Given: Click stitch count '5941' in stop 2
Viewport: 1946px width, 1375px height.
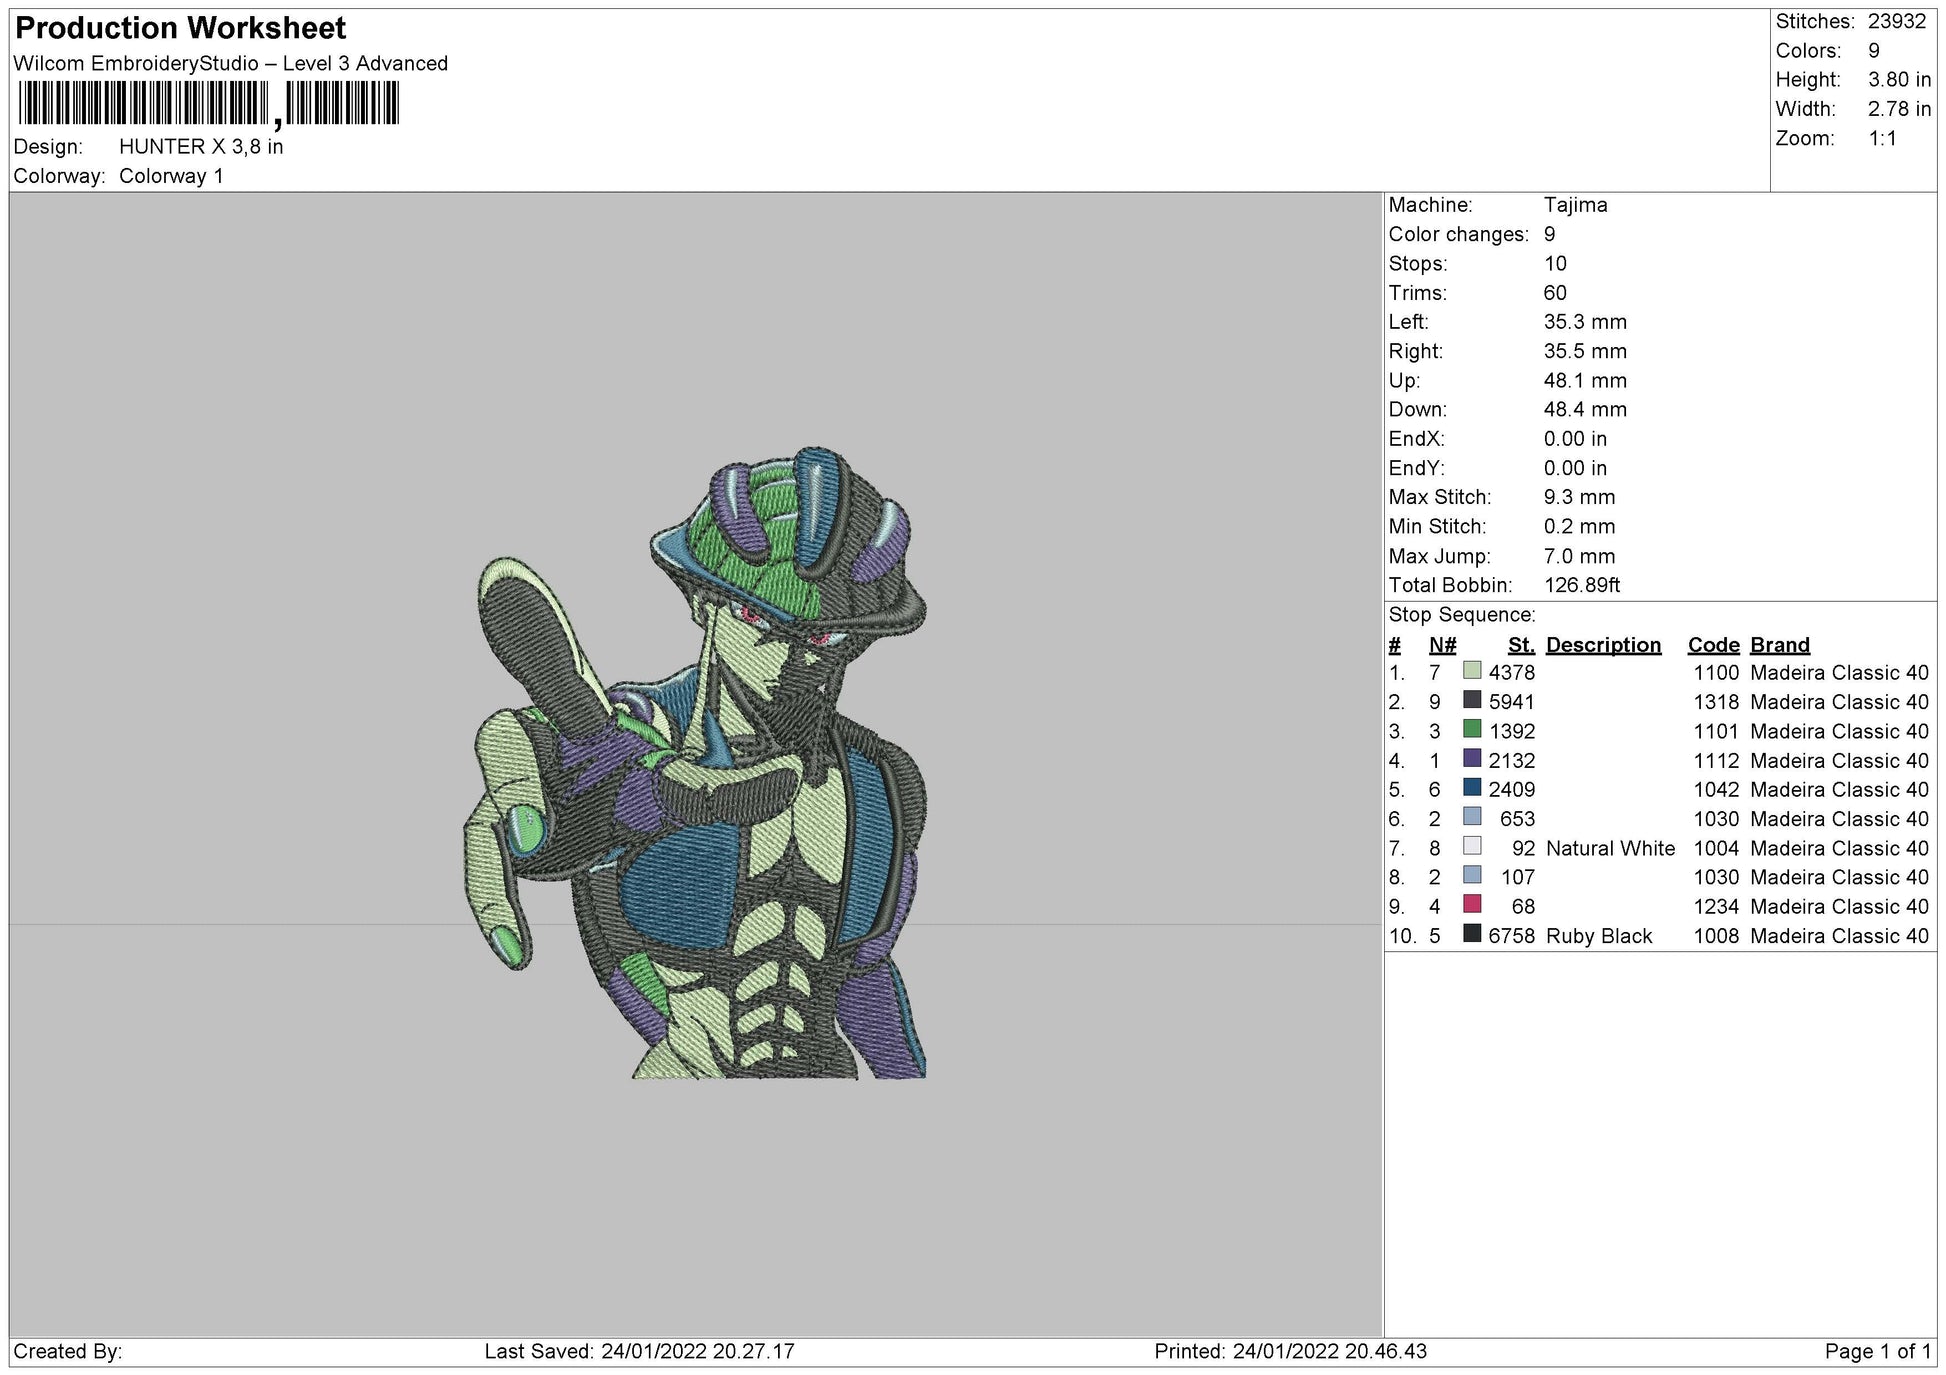Looking at the screenshot, I should pos(1511,702).
